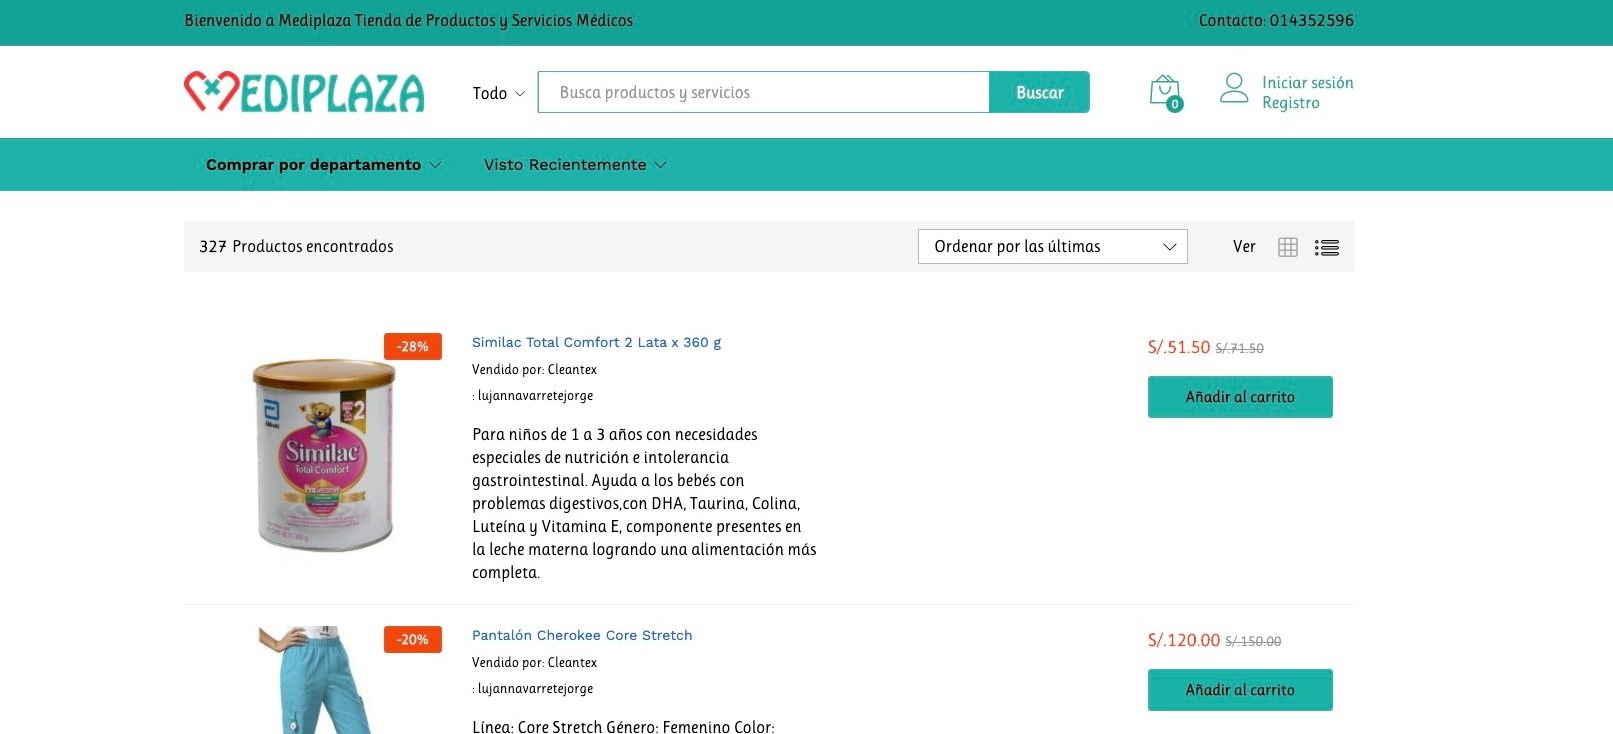Image resolution: width=1613 pixels, height=734 pixels.
Task: Click Cleantex vendor under Similac product
Action: [572, 370]
